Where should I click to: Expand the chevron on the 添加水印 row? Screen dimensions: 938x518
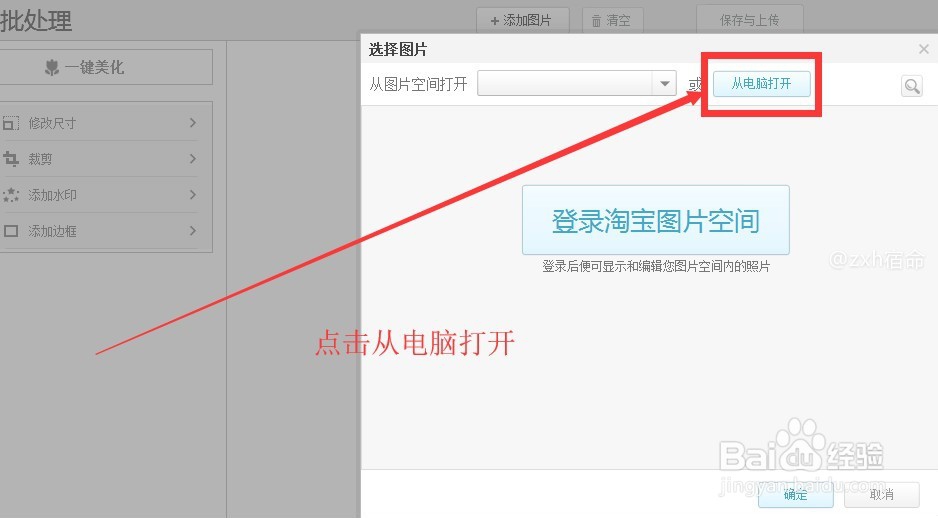click(193, 194)
